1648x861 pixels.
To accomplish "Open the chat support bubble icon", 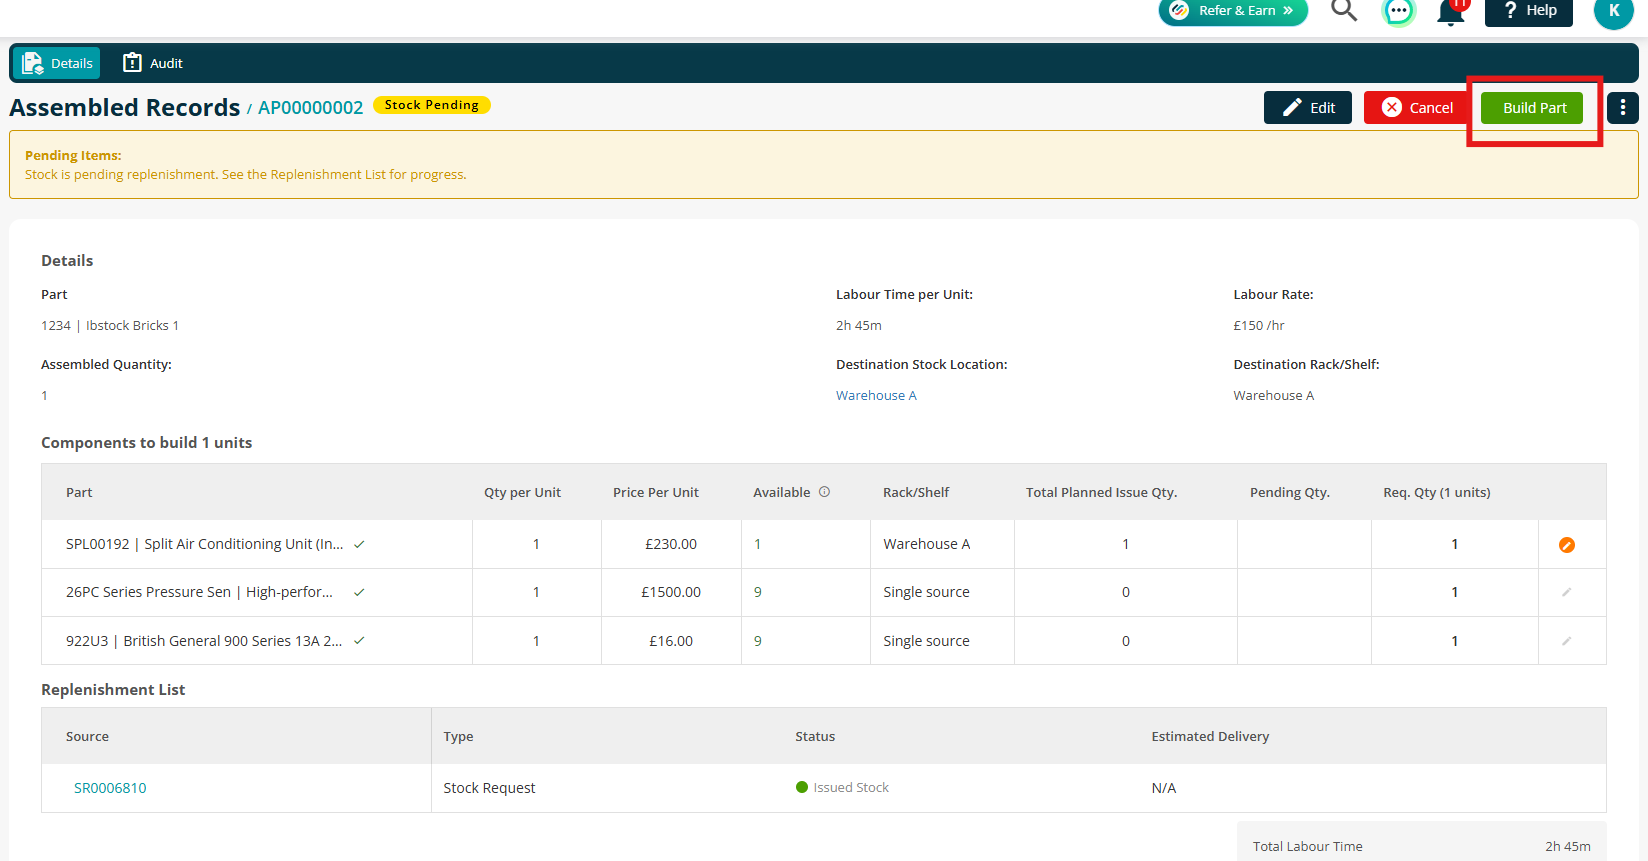I will pyautogui.click(x=1398, y=11).
